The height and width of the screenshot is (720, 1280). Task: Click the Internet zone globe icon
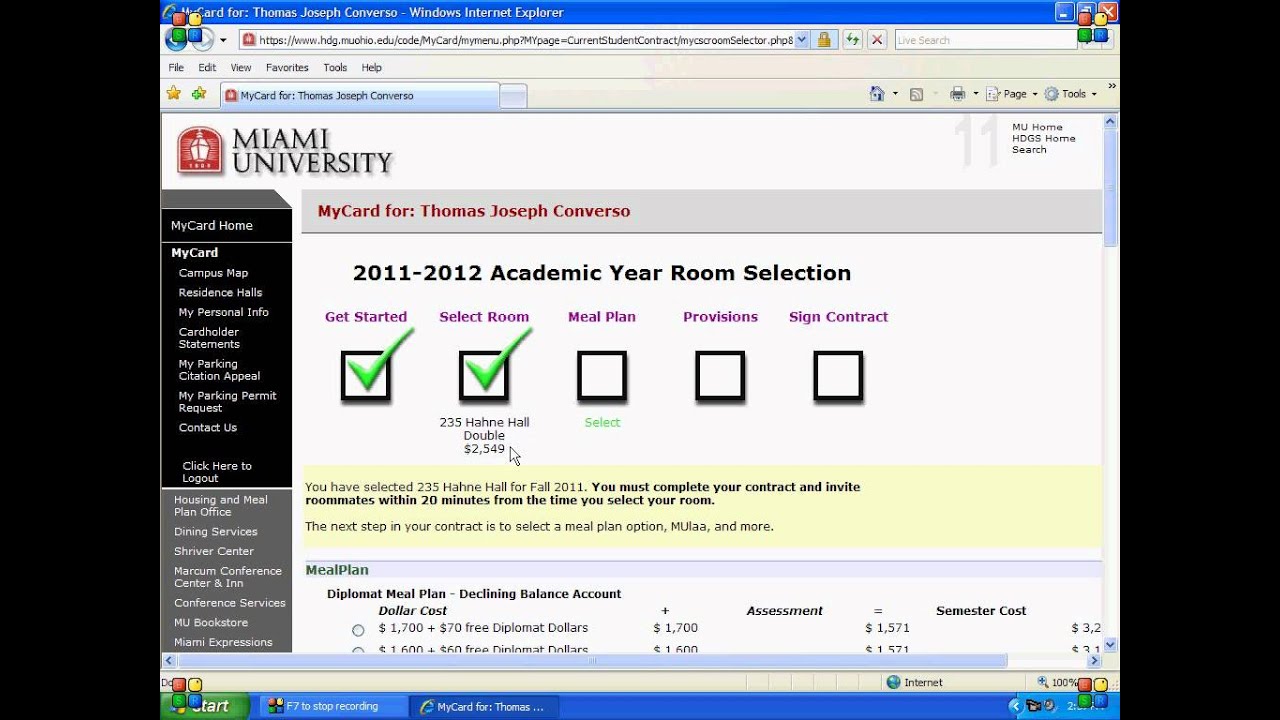(893, 682)
